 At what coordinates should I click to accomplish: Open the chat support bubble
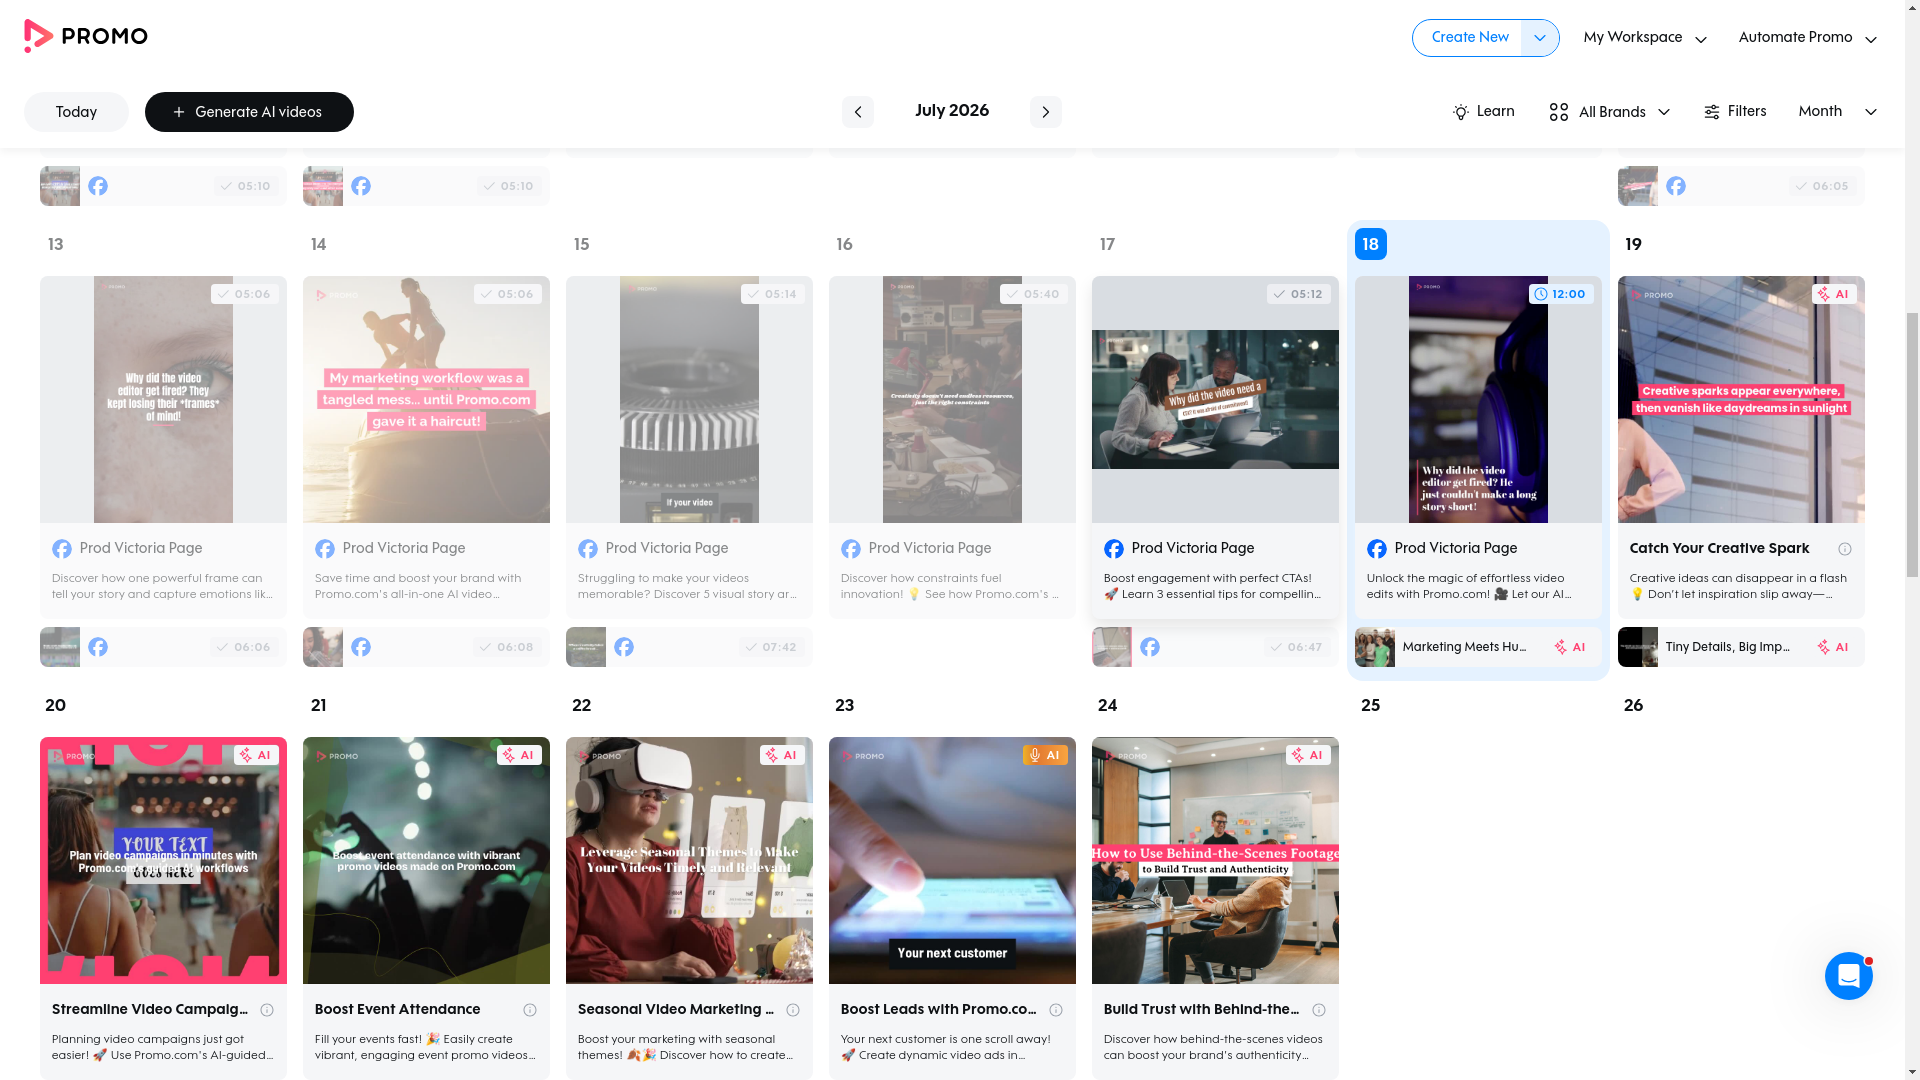click(1848, 975)
